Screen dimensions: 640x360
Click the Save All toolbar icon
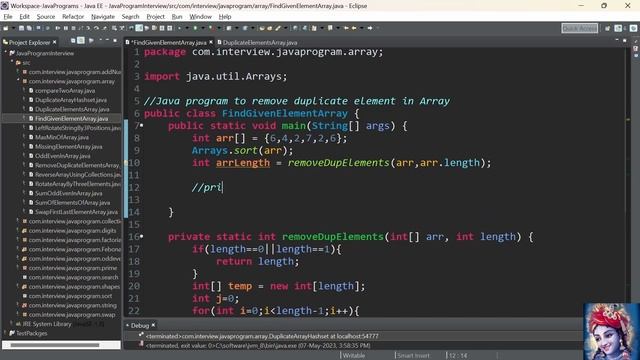[x=29, y=28]
